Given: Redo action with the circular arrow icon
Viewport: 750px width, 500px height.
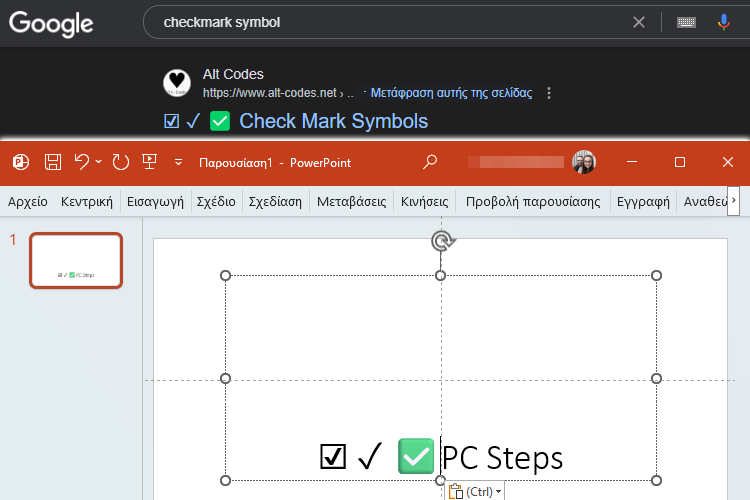Looking at the screenshot, I should point(121,162).
